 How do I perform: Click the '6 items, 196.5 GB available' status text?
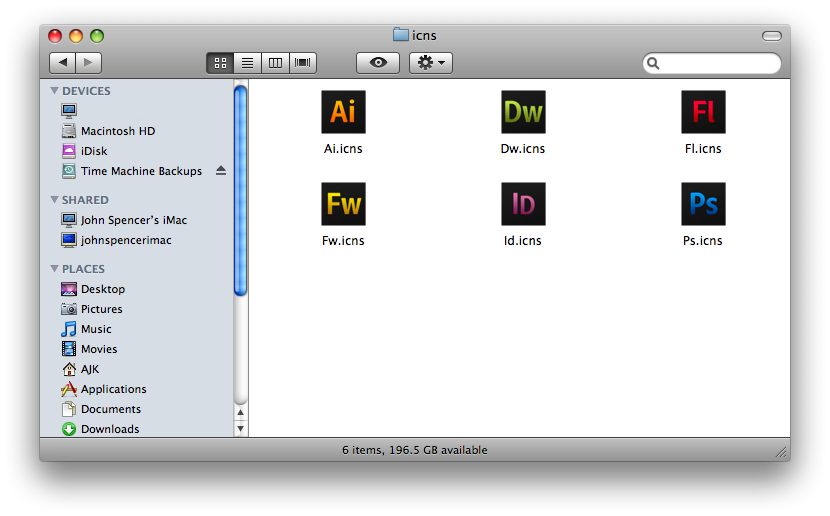point(414,450)
